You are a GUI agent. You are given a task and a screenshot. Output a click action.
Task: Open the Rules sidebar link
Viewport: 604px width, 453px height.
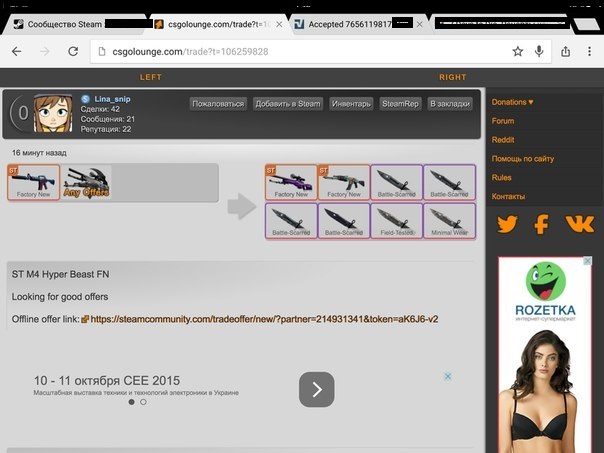[x=501, y=178]
